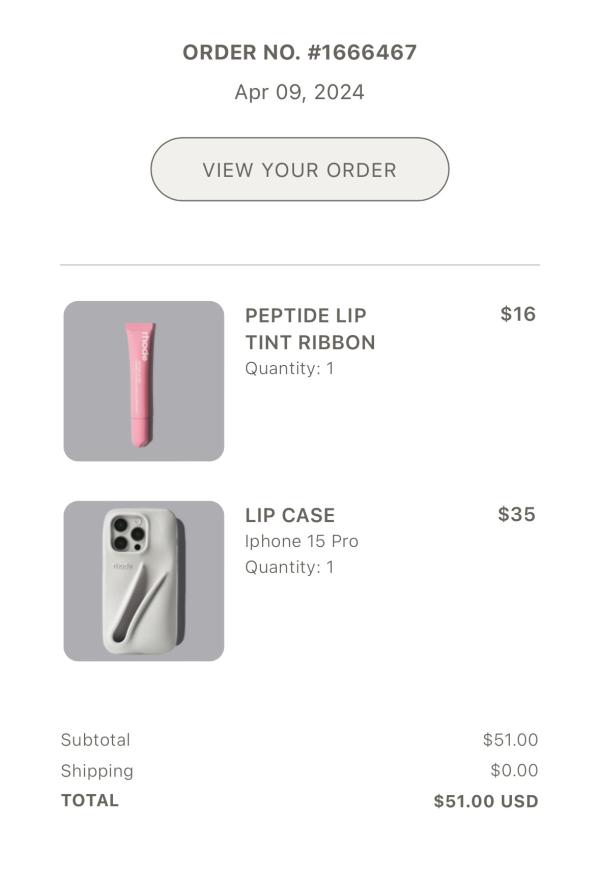600x883 pixels.
Task: Select the pink lip tint product thumbnail
Action: [144, 381]
